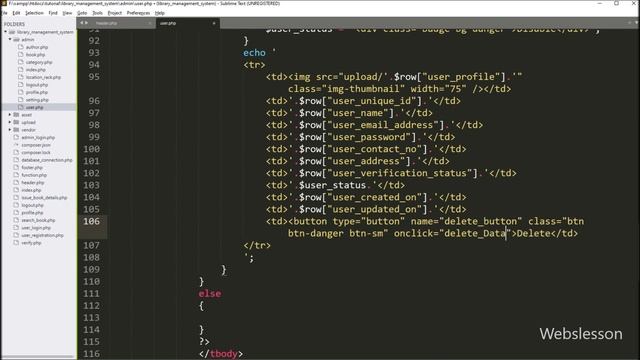The image size is (640, 360).
Task: Open the Help menu
Action: tap(160, 13)
